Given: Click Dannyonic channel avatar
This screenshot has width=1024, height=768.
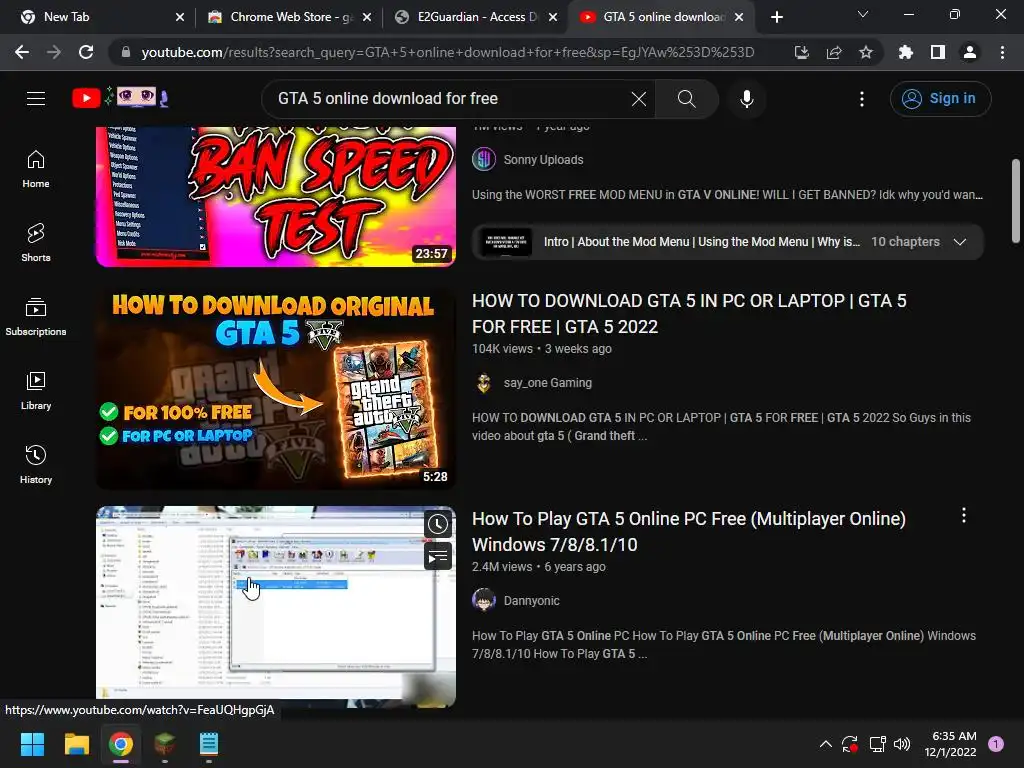Looking at the screenshot, I should click(x=484, y=600).
